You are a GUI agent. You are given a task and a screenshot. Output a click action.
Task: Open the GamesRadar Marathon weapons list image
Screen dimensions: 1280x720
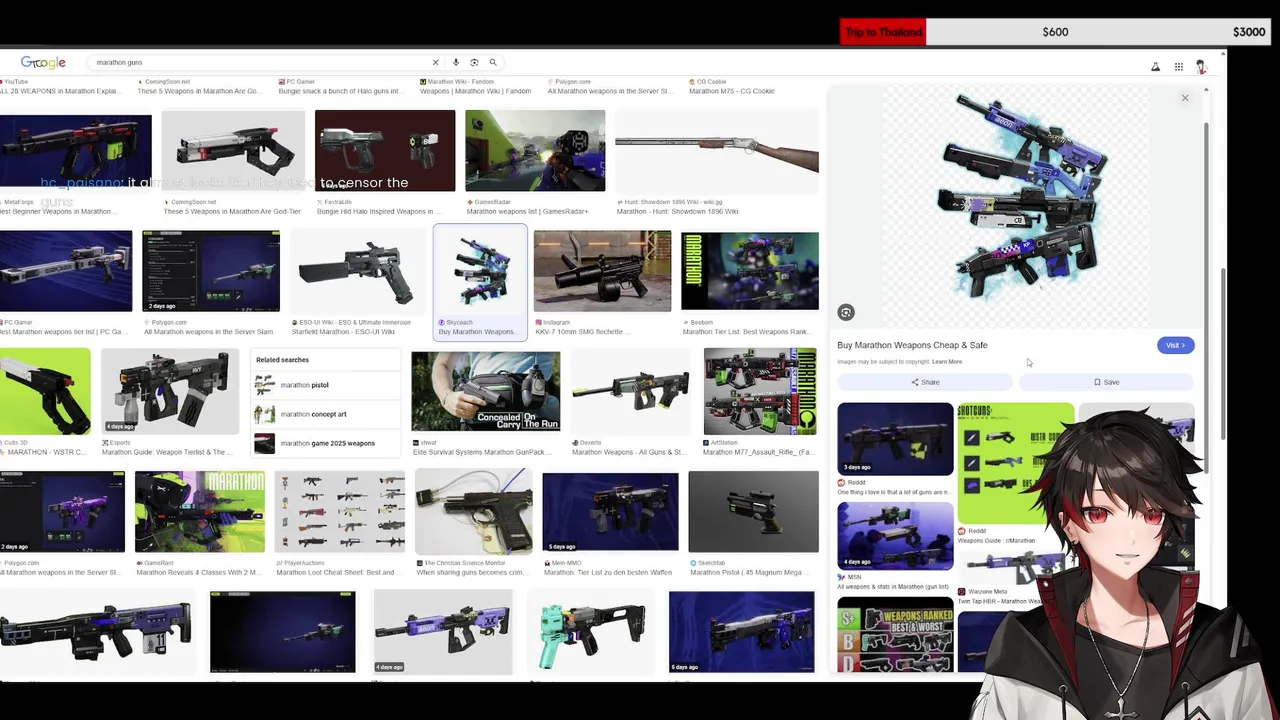[x=535, y=150]
